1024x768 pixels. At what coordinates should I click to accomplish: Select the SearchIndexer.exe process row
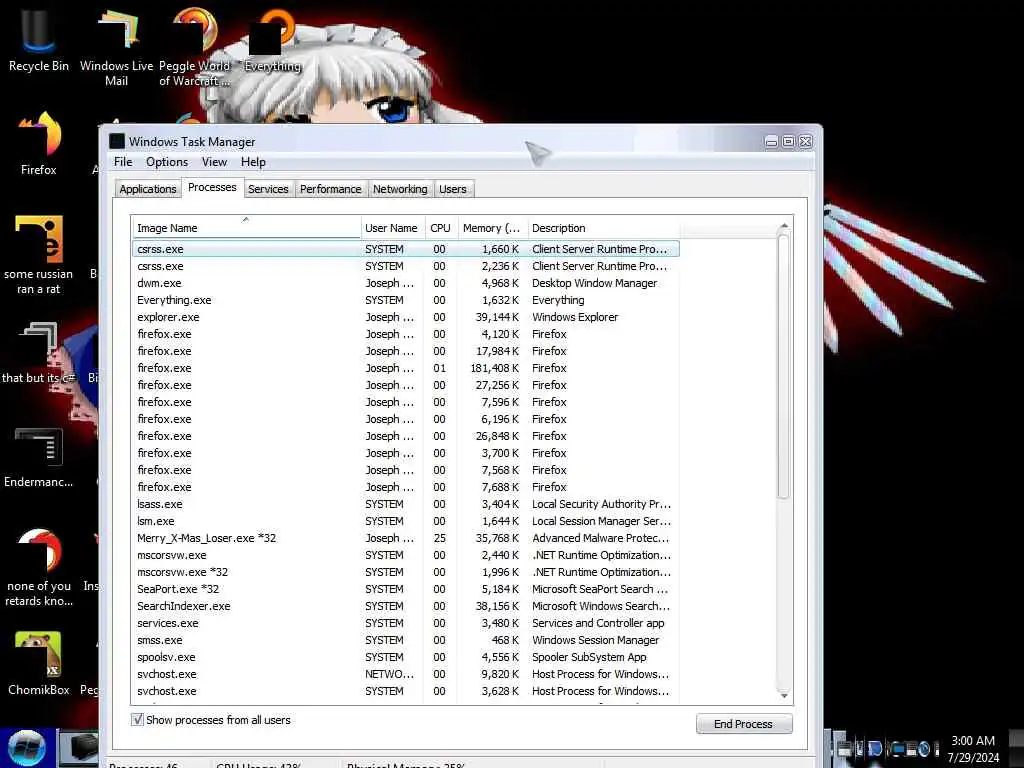coord(406,605)
